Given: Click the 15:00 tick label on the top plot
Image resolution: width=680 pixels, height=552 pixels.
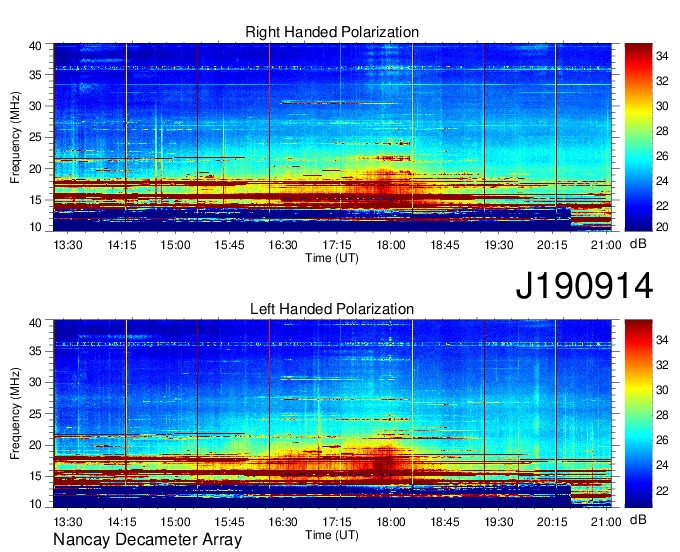Looking at the screenshot, I should click(x=175, y=245).
